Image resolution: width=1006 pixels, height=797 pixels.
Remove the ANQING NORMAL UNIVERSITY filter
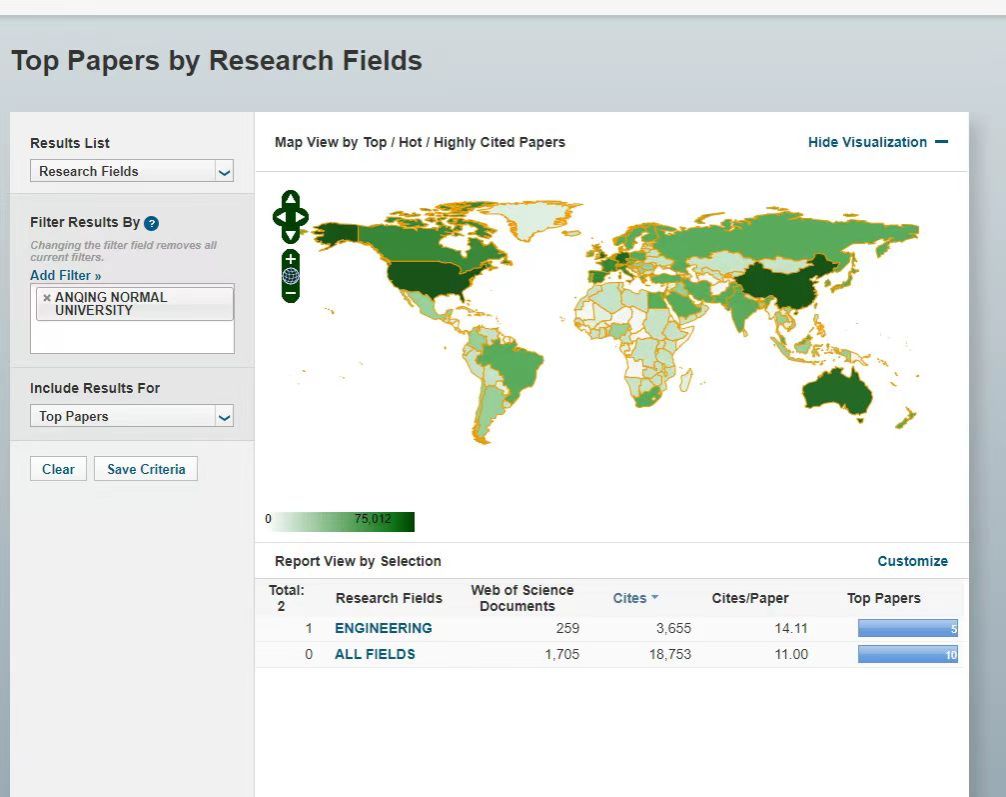46,298
